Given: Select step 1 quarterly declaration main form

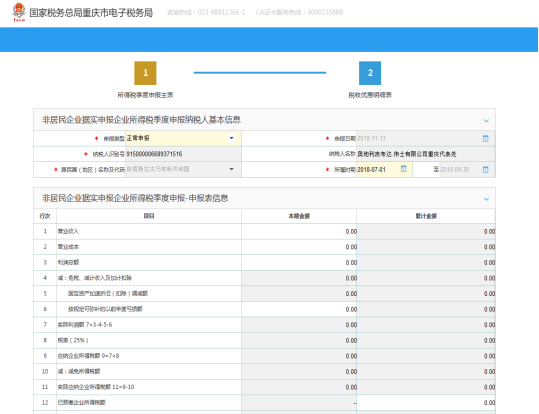Looking at the screenshot, I should pos(145,73).
